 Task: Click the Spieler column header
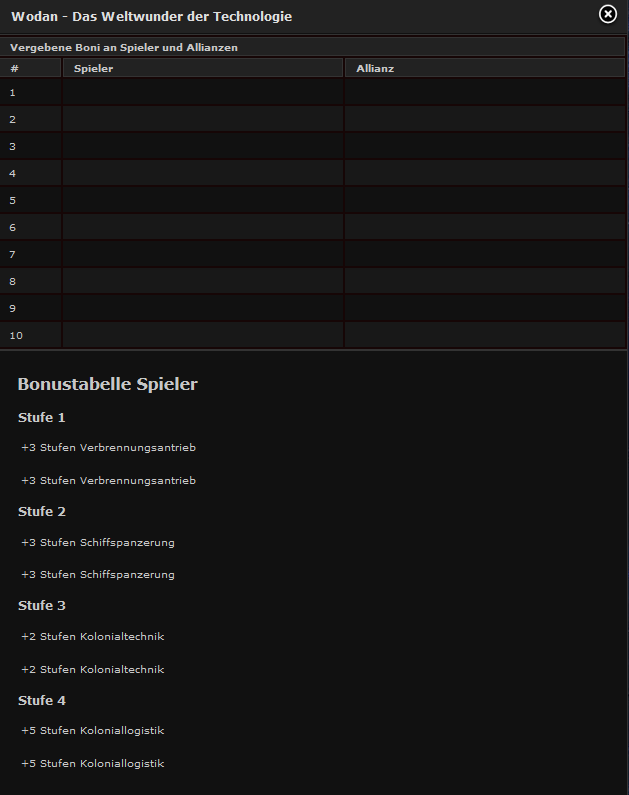click(x=203, y=68)
